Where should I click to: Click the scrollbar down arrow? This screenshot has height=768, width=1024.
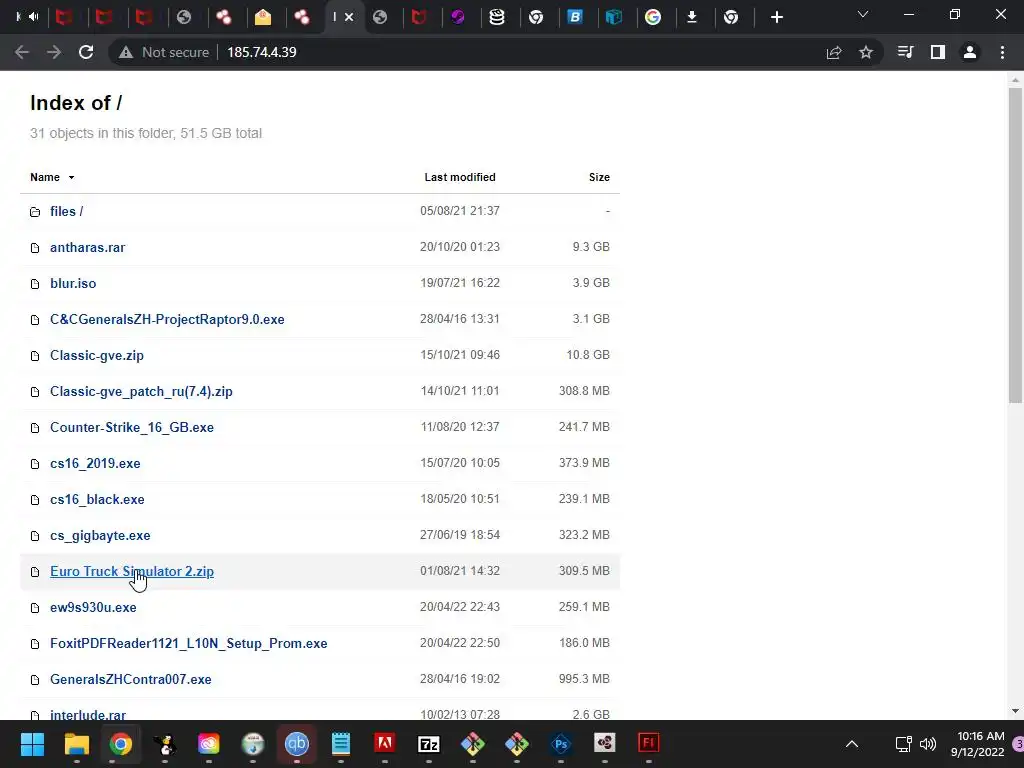point(1015,711)
